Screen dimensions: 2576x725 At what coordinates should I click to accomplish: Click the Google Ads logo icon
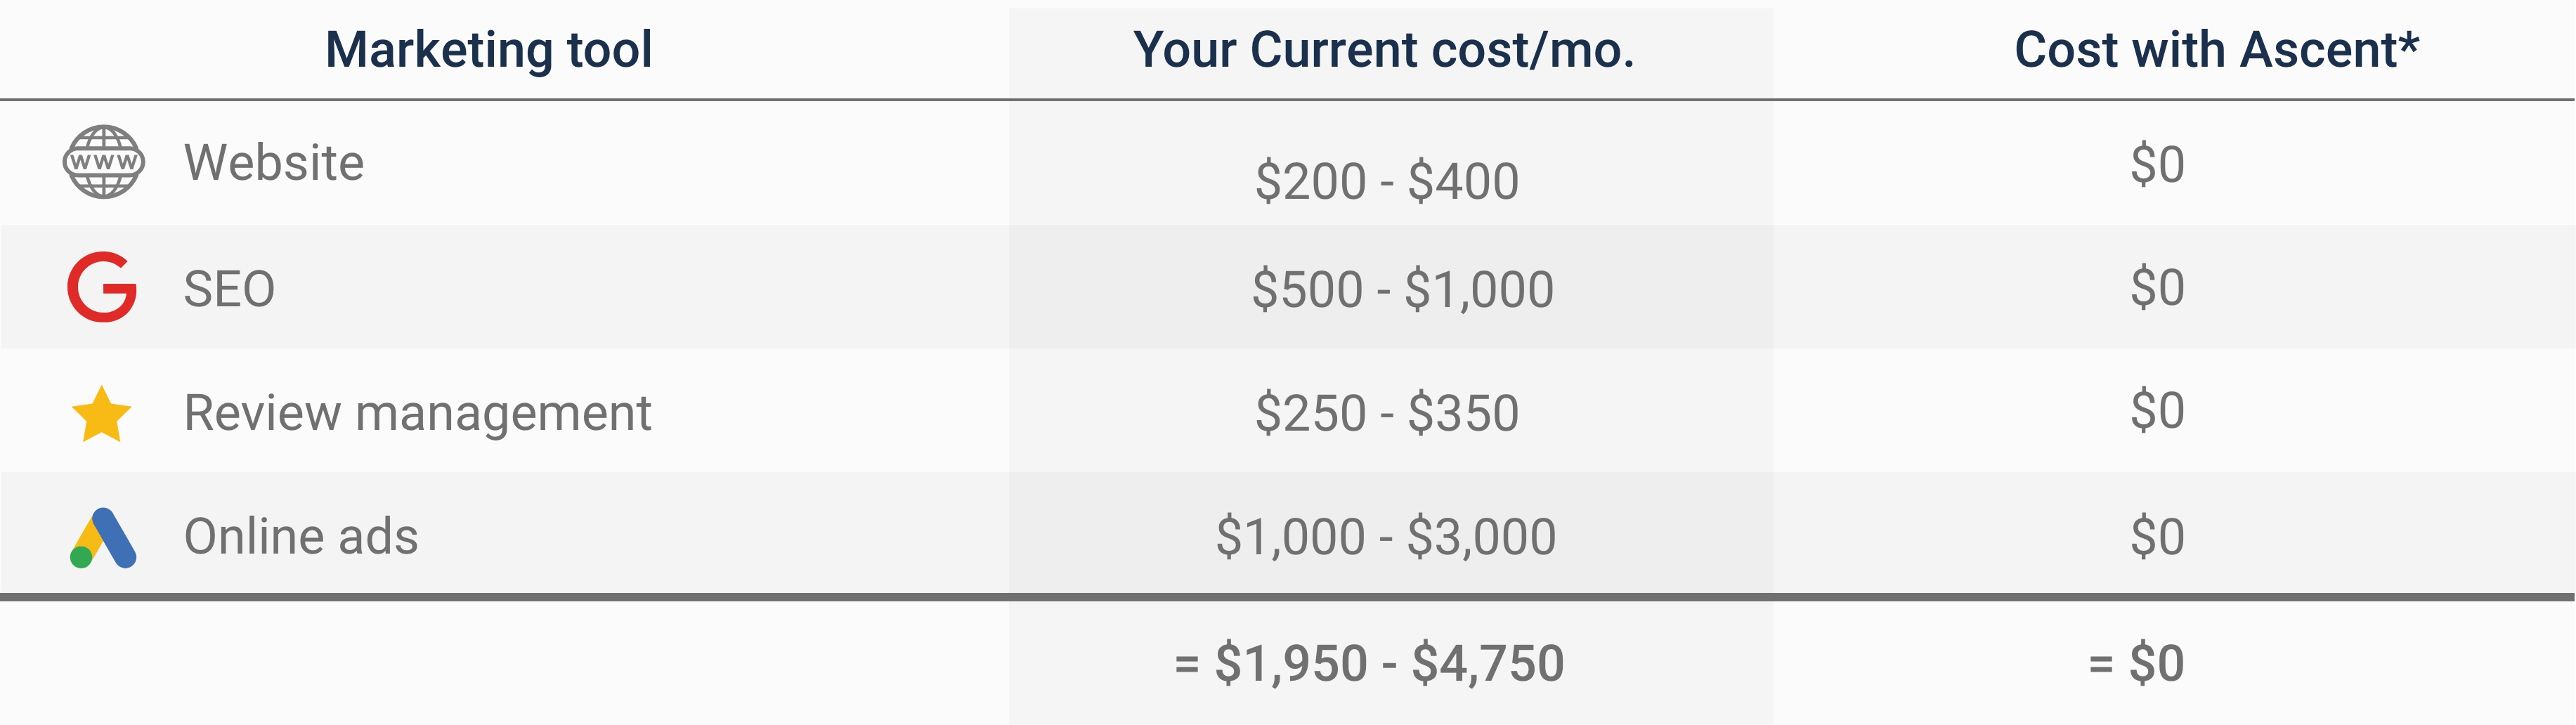[x=103, y=538]
